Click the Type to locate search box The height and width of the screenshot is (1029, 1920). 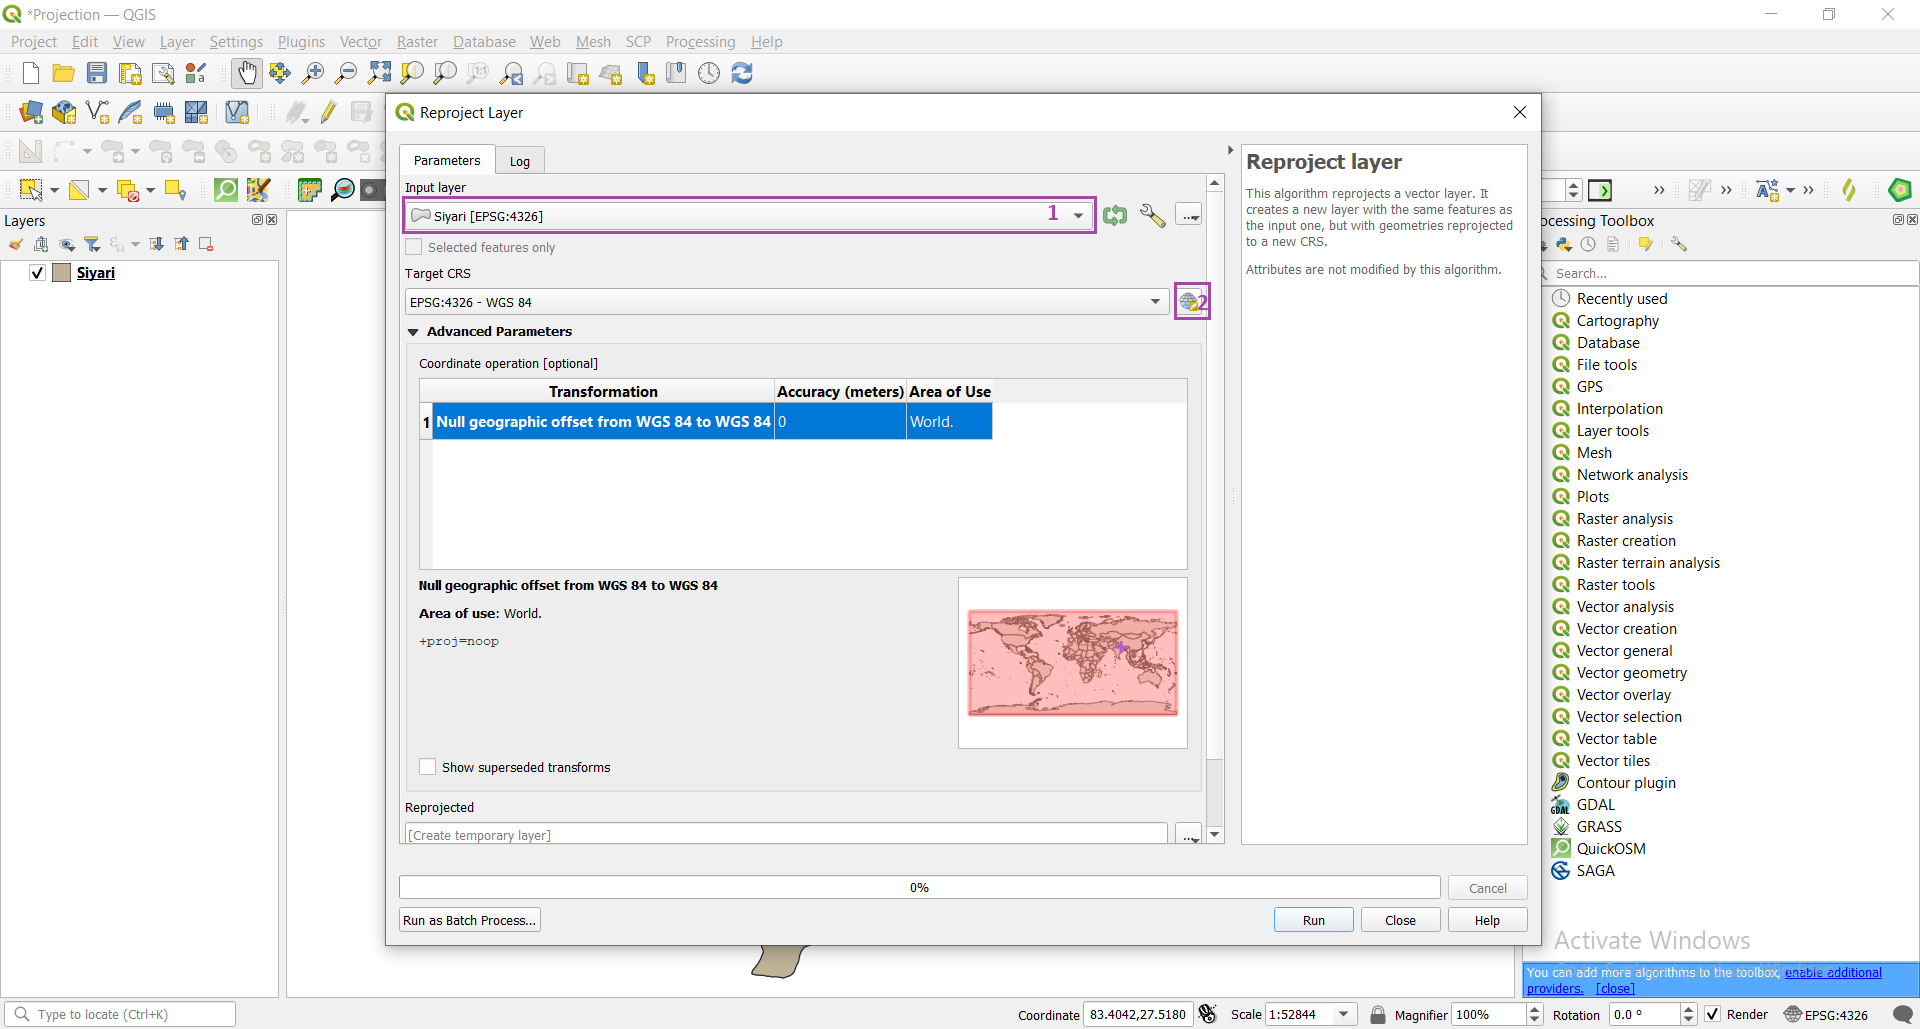pos(121,1014)
